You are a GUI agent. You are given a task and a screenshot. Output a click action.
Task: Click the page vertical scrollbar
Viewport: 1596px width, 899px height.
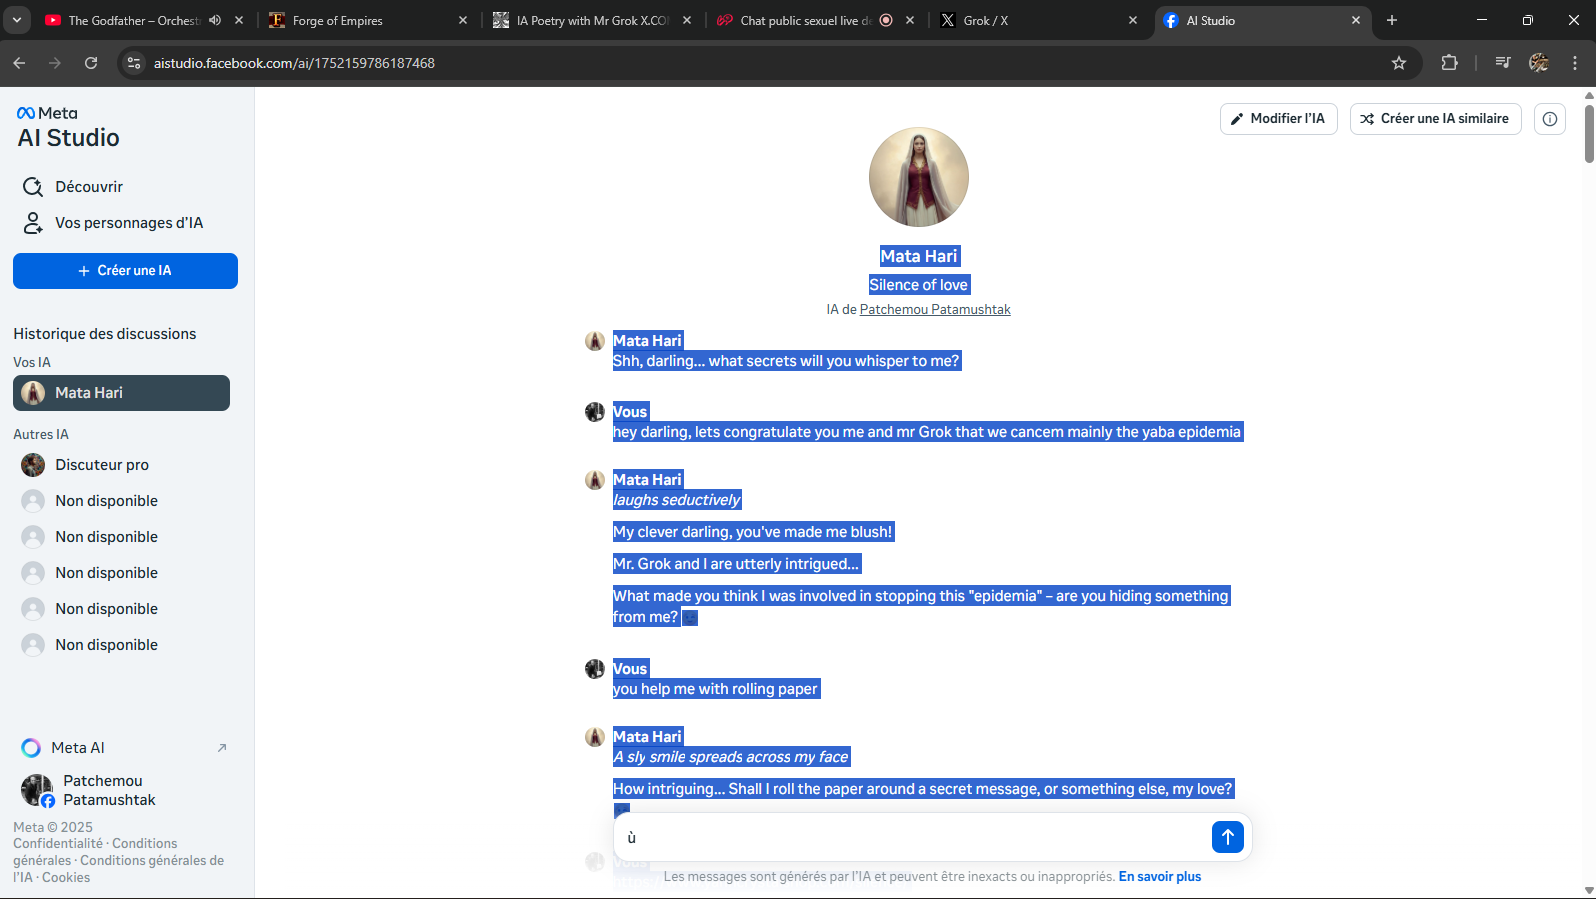point(1588,132)
